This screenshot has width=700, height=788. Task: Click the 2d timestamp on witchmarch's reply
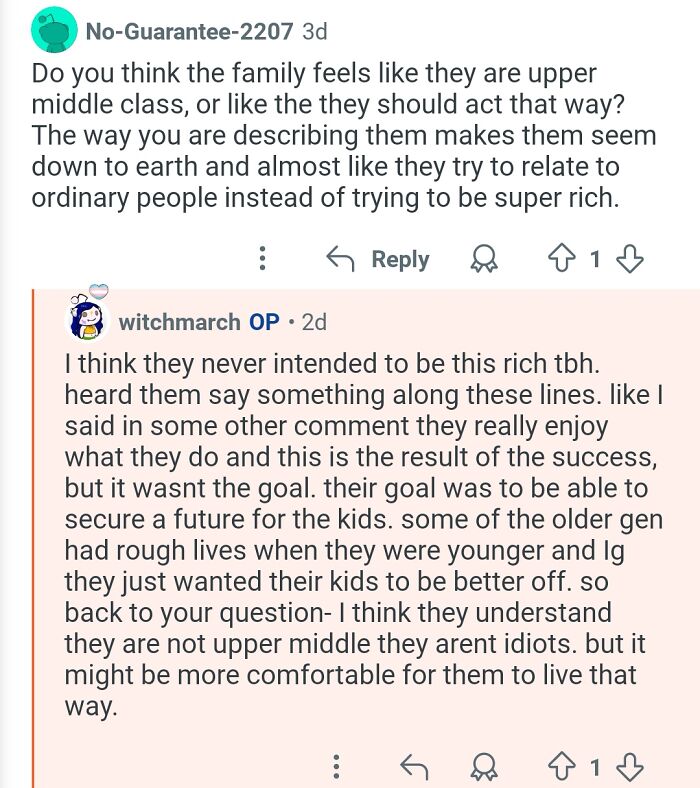(313, 322)
